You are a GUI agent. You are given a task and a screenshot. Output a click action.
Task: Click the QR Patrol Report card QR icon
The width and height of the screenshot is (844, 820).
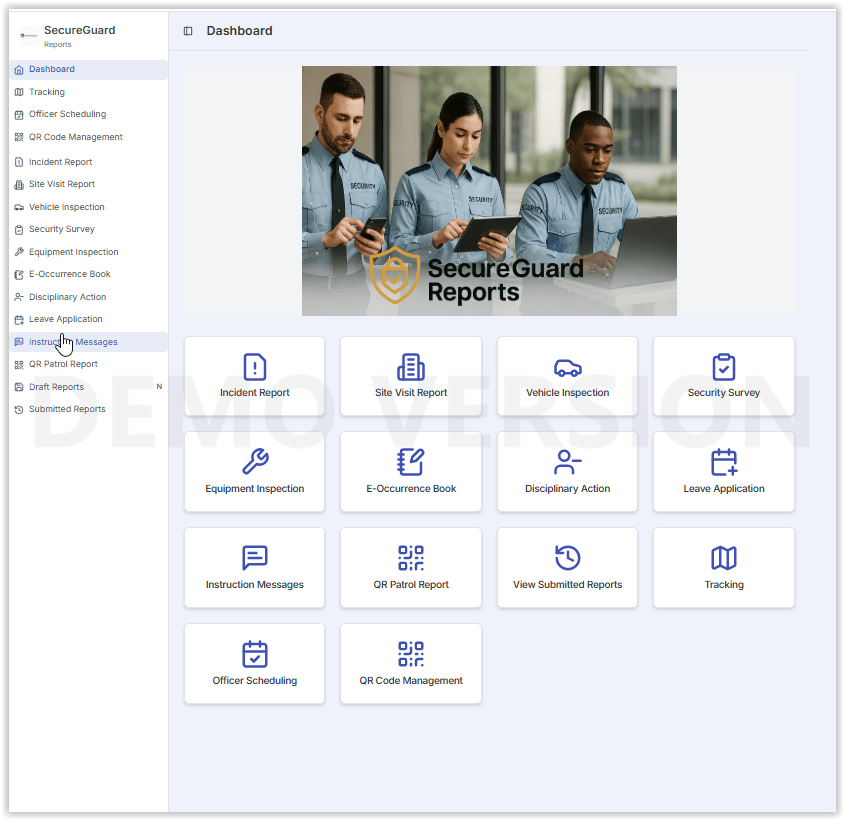pyautogui.click(x=411, y=558)
